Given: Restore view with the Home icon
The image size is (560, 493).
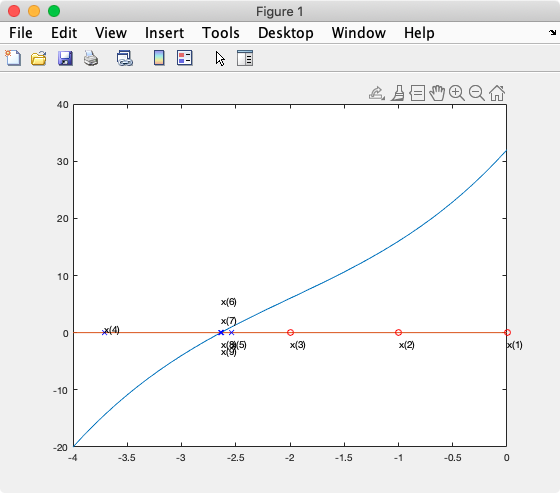Looking at the screenshot, I should click(497, 93).
